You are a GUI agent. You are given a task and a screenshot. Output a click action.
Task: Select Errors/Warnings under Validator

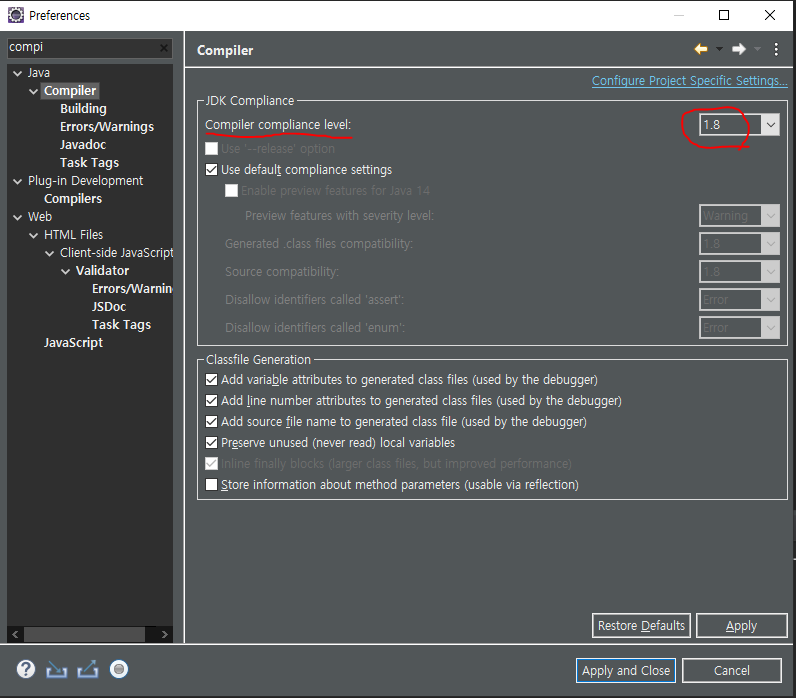click(x=132, y=288)
